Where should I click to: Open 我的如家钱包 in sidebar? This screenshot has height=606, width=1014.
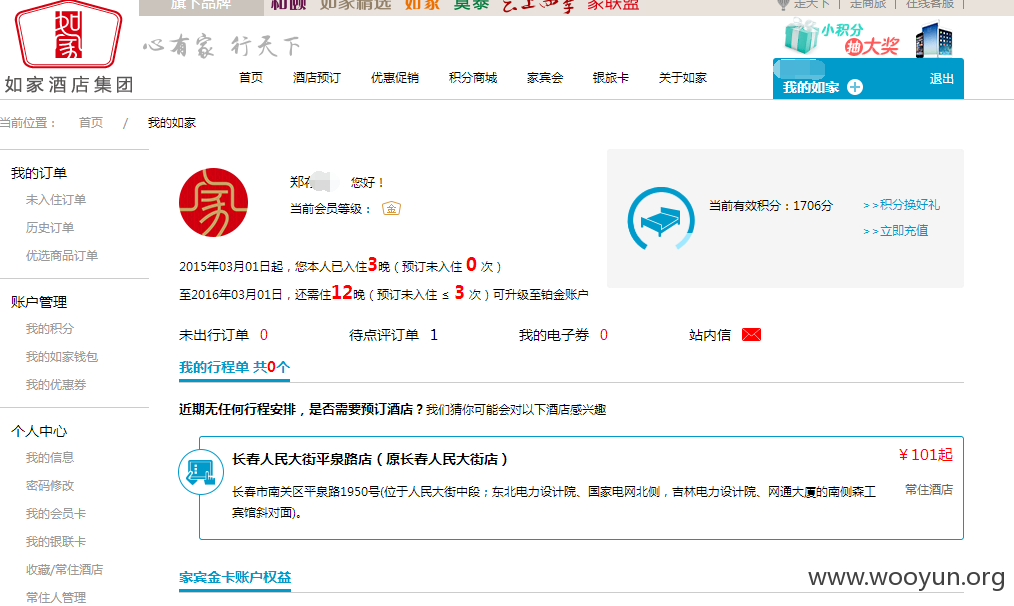tap(61, 356)
